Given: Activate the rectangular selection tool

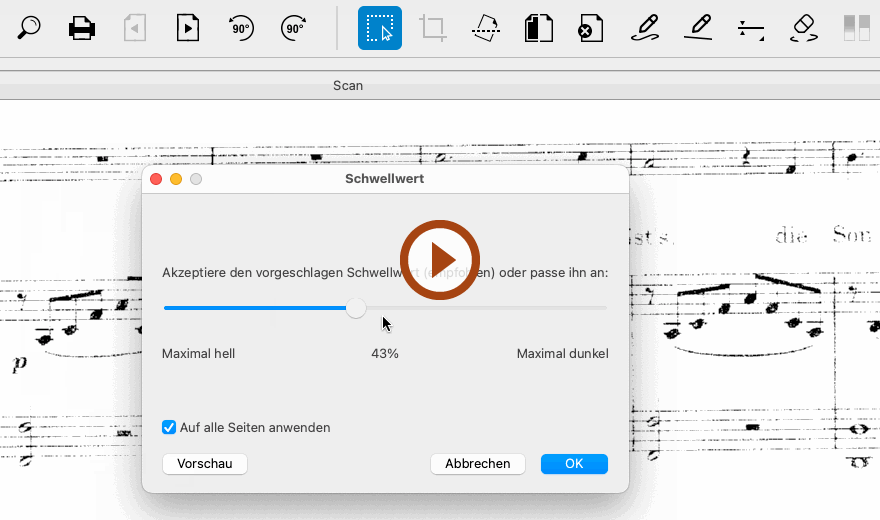Looking at the screenshot, I should click(x=380, y=28).
